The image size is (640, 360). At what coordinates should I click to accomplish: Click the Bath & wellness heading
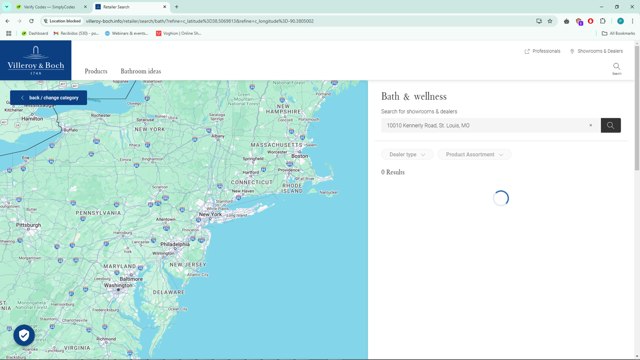[414, 96]
